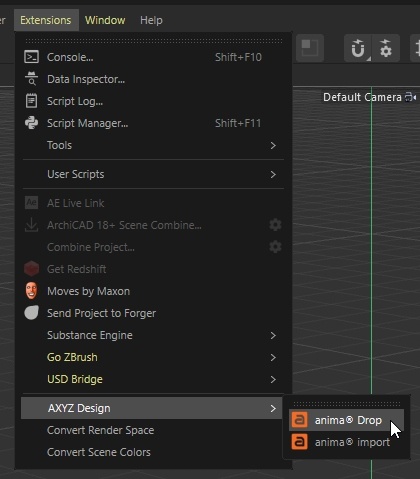Viewport: 420px width, 479px height.
Task: Toggle the snap magnet toolbar icon
Action: click(x=358, y=48)
